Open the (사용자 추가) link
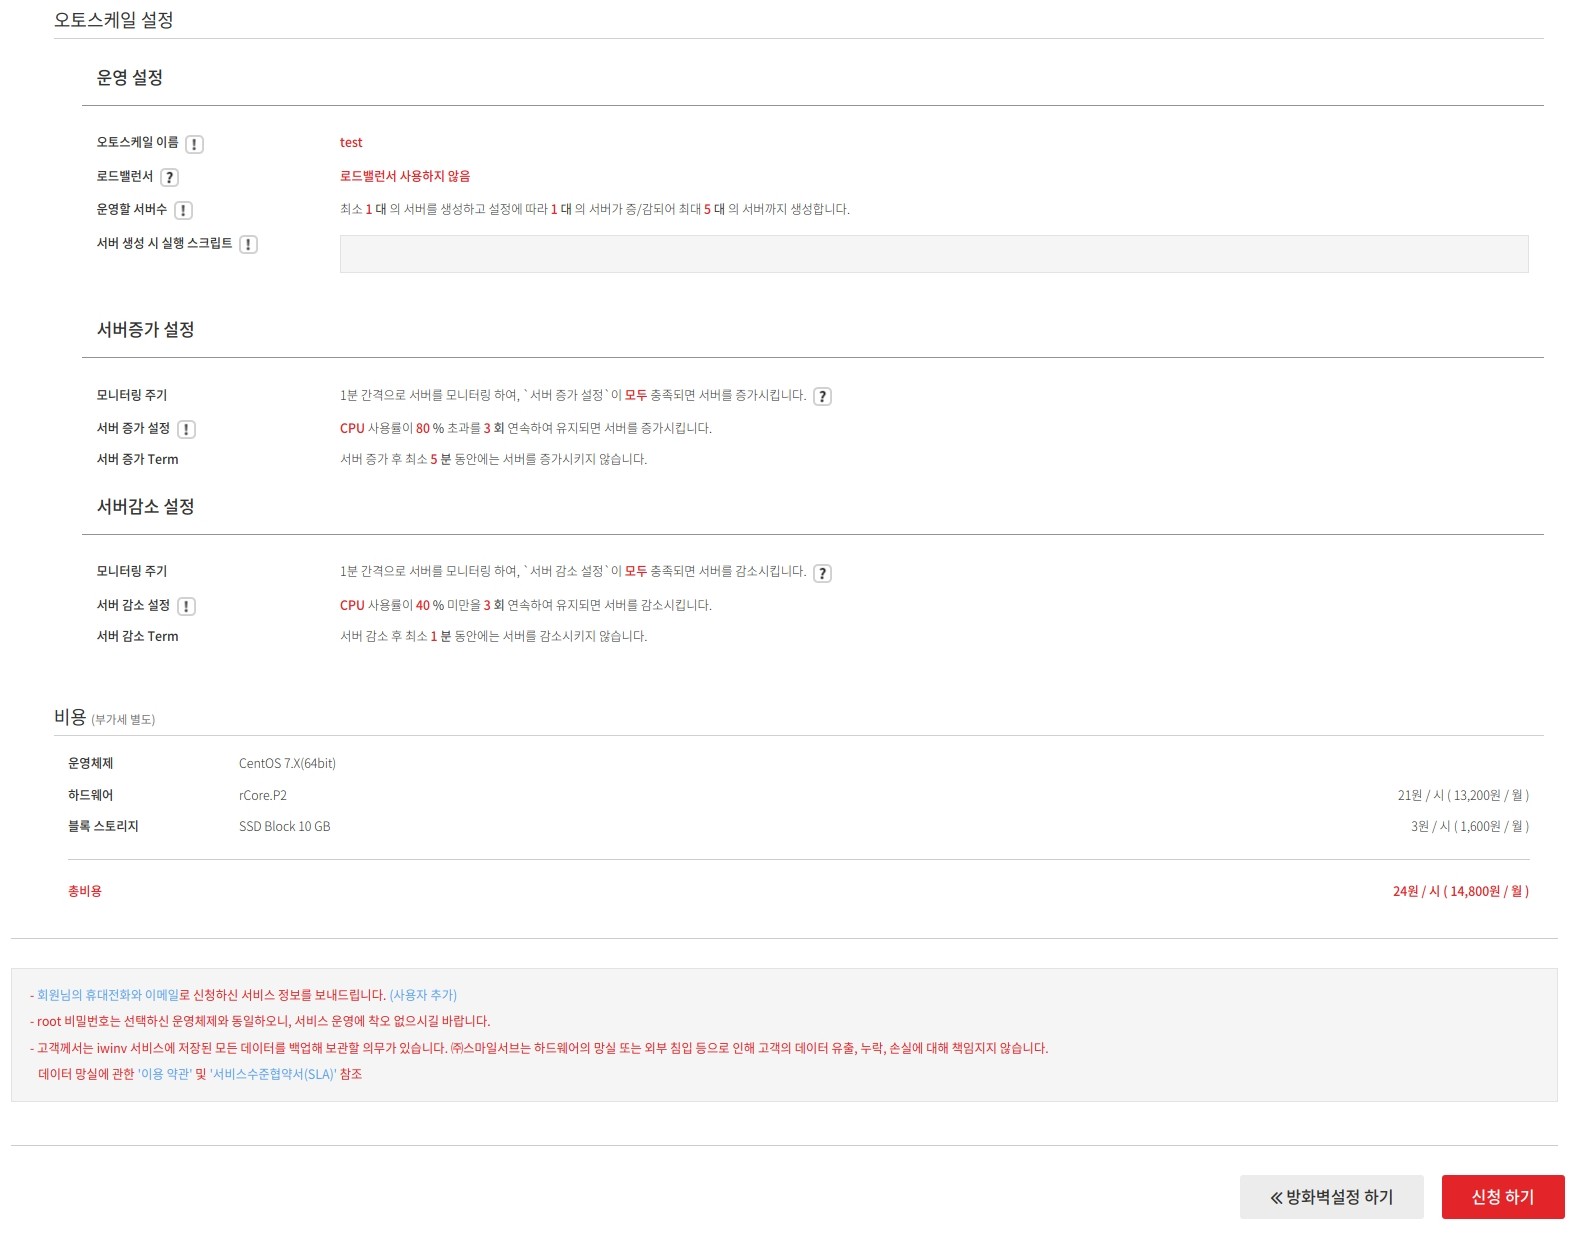 pos(423,995)
